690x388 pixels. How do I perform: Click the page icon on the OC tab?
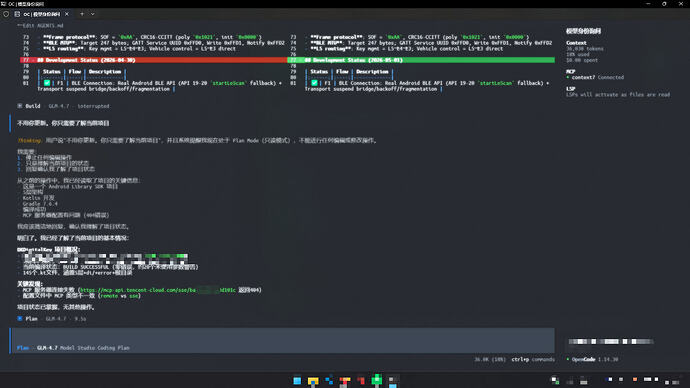click(x=17, y=14)
